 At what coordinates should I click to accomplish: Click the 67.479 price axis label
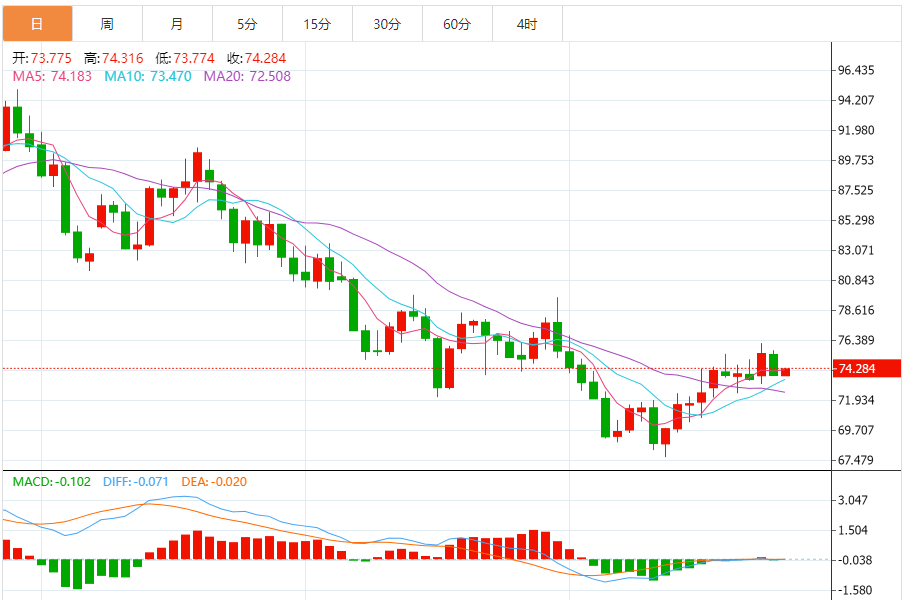pyautogui.click(x=856, y=460)
